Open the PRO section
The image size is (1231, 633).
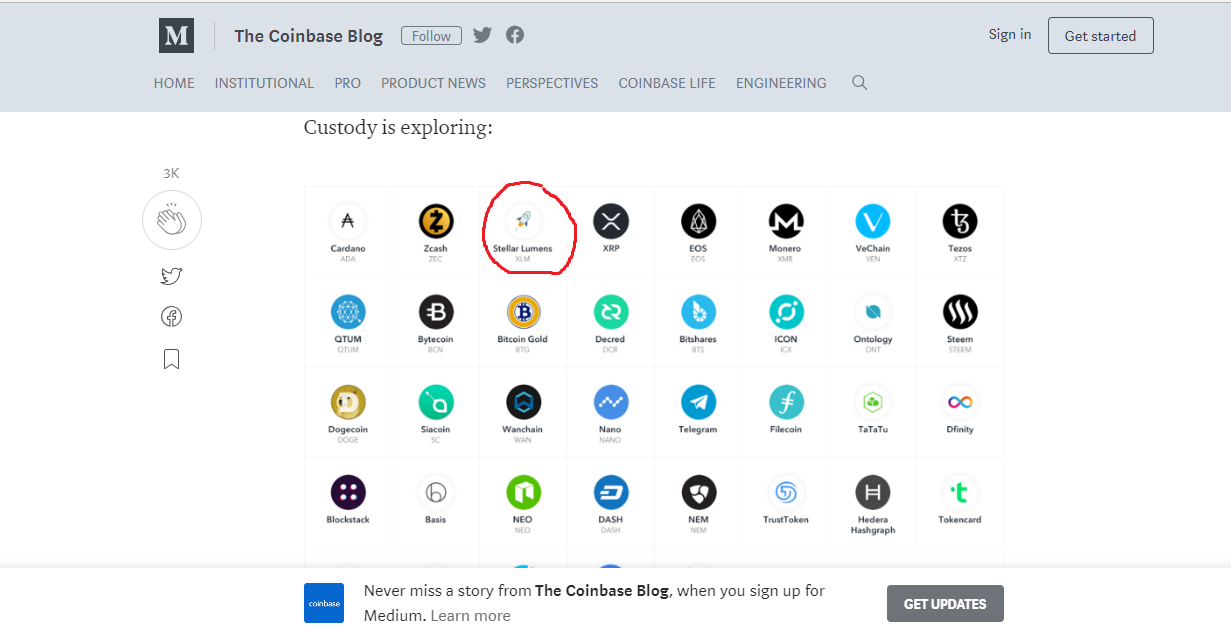coord(348,83)
